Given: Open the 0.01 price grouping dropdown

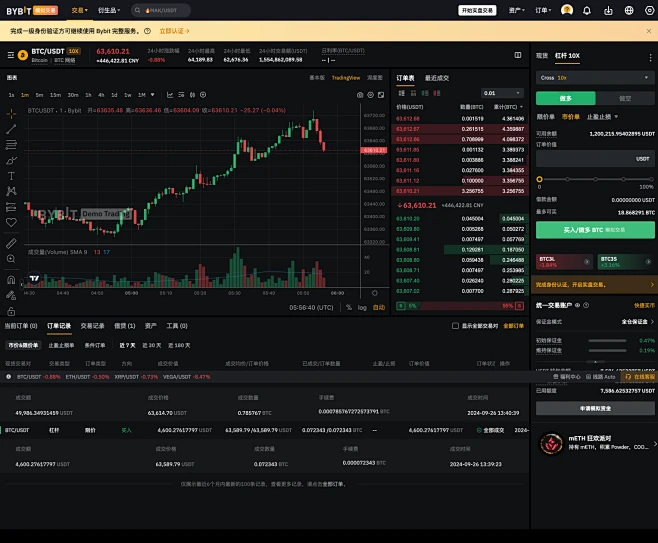Looking at the screenshot, I should click(x=502, y=93).
